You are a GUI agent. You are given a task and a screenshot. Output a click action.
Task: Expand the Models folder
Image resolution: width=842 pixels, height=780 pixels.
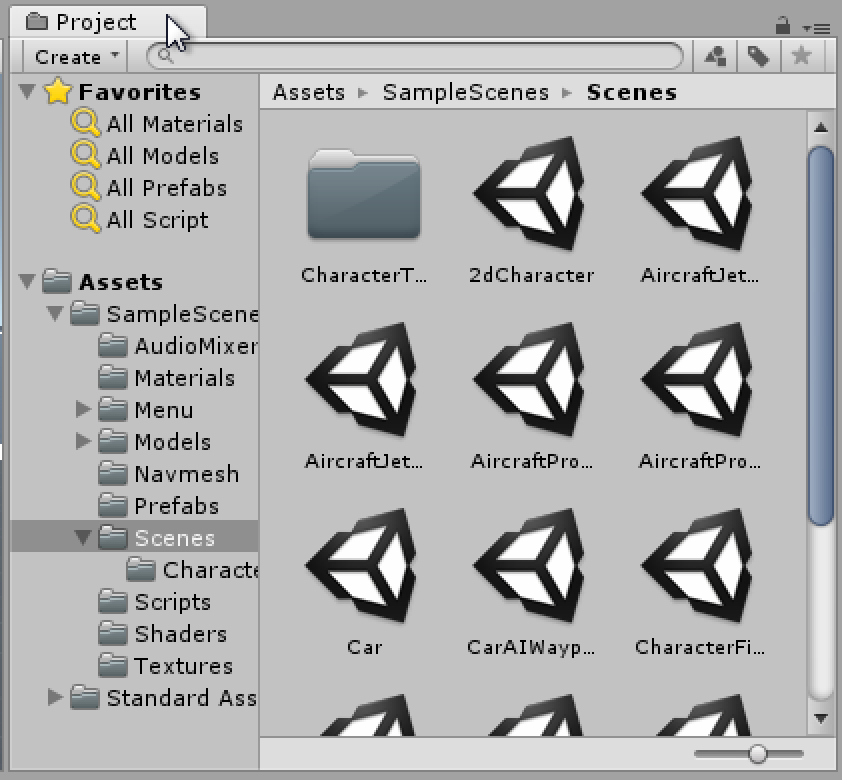[x=85, y=442]
